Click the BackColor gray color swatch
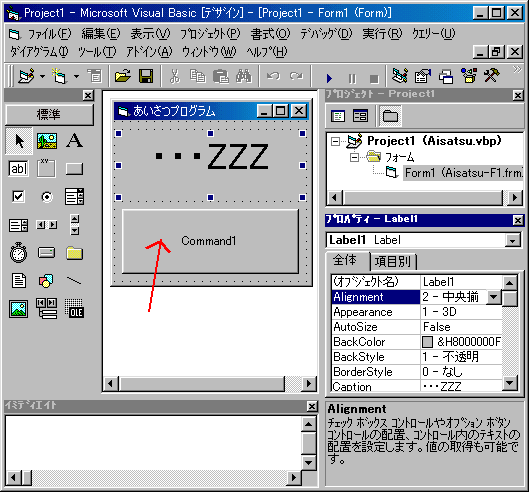Image resolution: width=529 pixels, height=492 pixels. 427,342
